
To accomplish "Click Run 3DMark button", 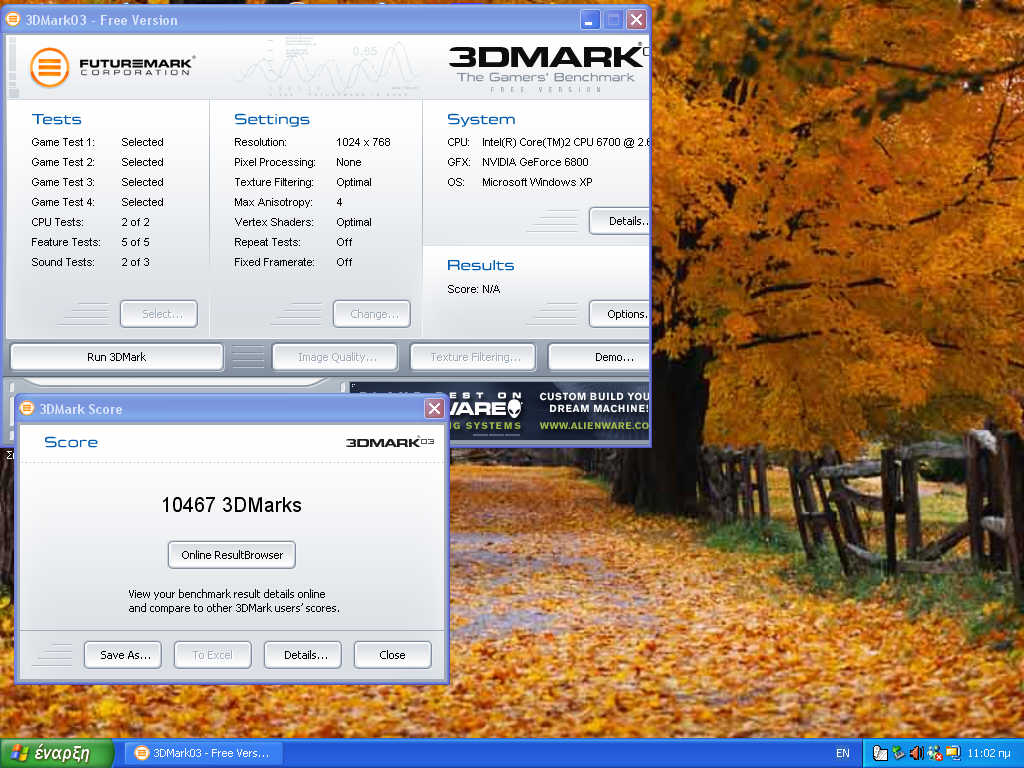I will click(x=117, y=357).
